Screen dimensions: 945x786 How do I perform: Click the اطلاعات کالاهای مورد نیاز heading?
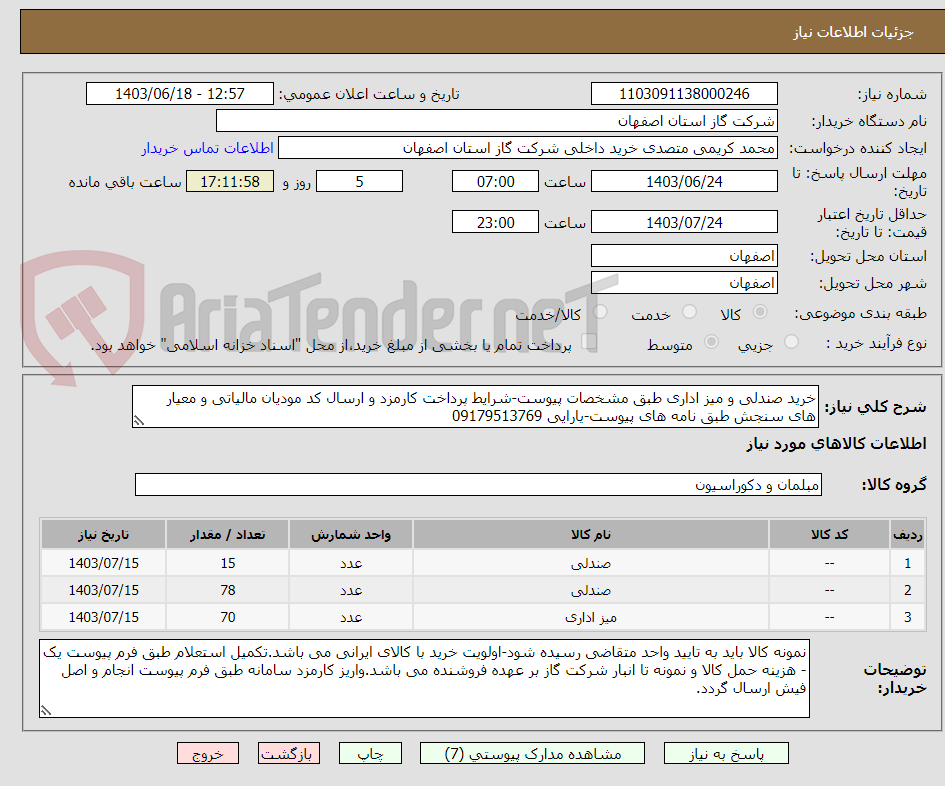(x=837, y=444)
